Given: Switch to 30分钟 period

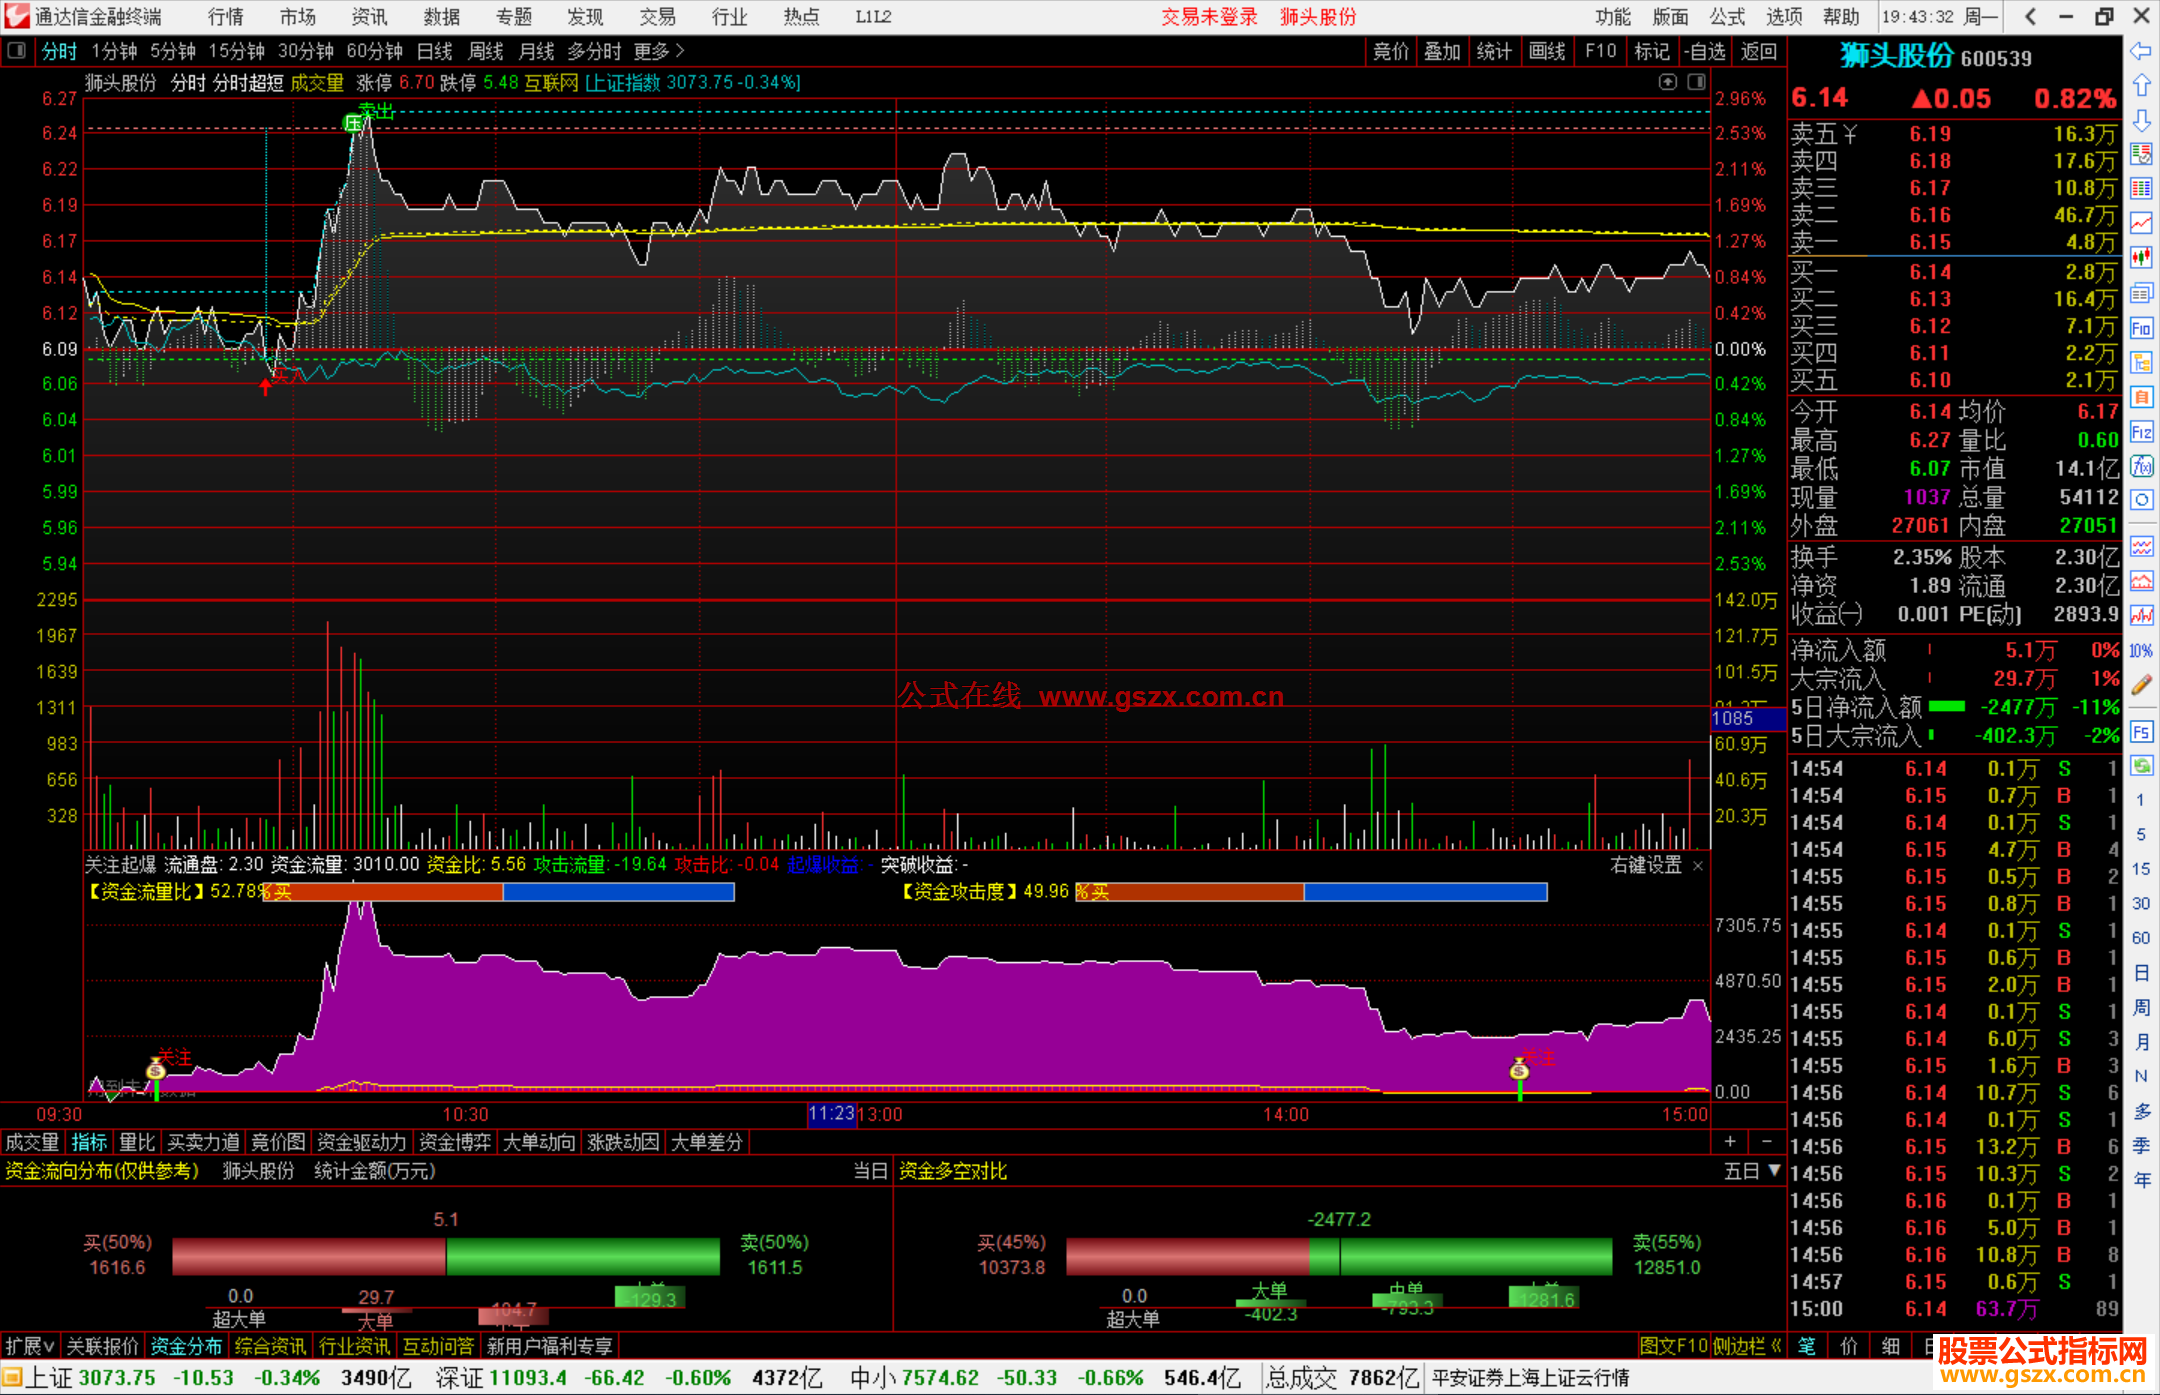Looking at the screenshot, I should (306, 51).
